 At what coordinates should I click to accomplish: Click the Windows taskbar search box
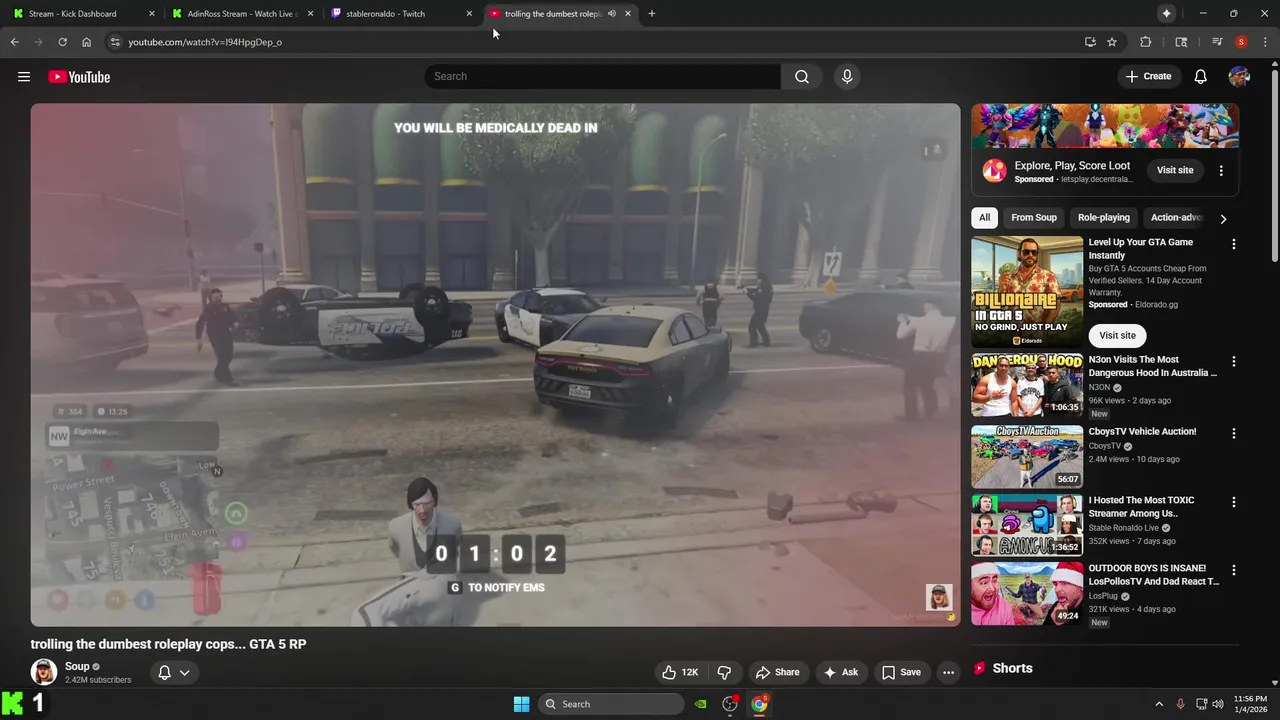pos(611,704)
